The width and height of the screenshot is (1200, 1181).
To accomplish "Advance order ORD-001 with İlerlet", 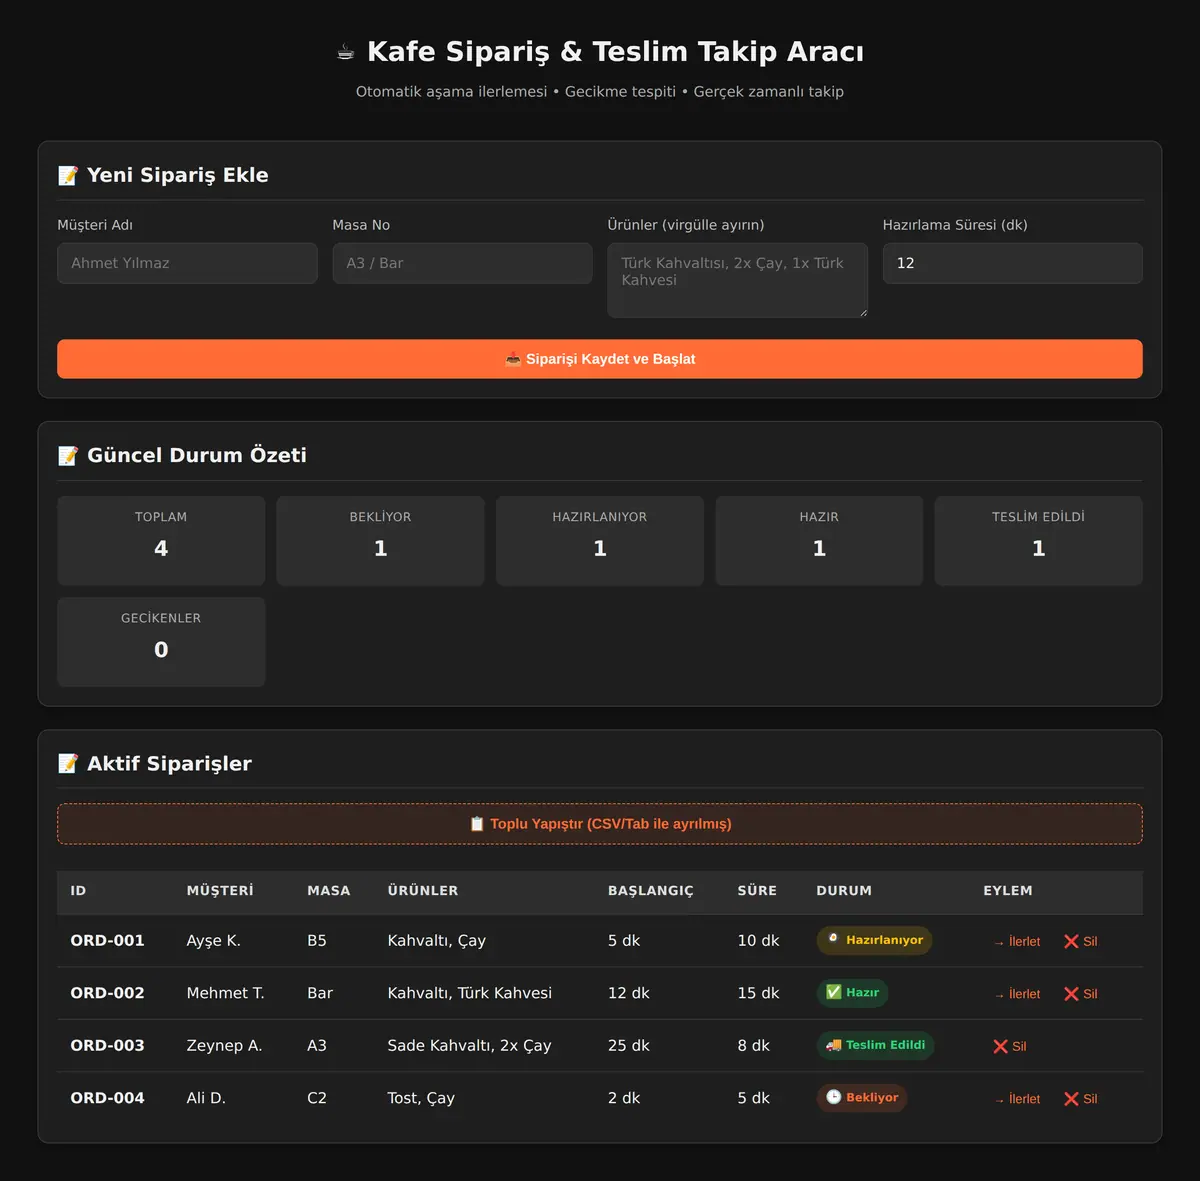I will tap(1017, 941).
